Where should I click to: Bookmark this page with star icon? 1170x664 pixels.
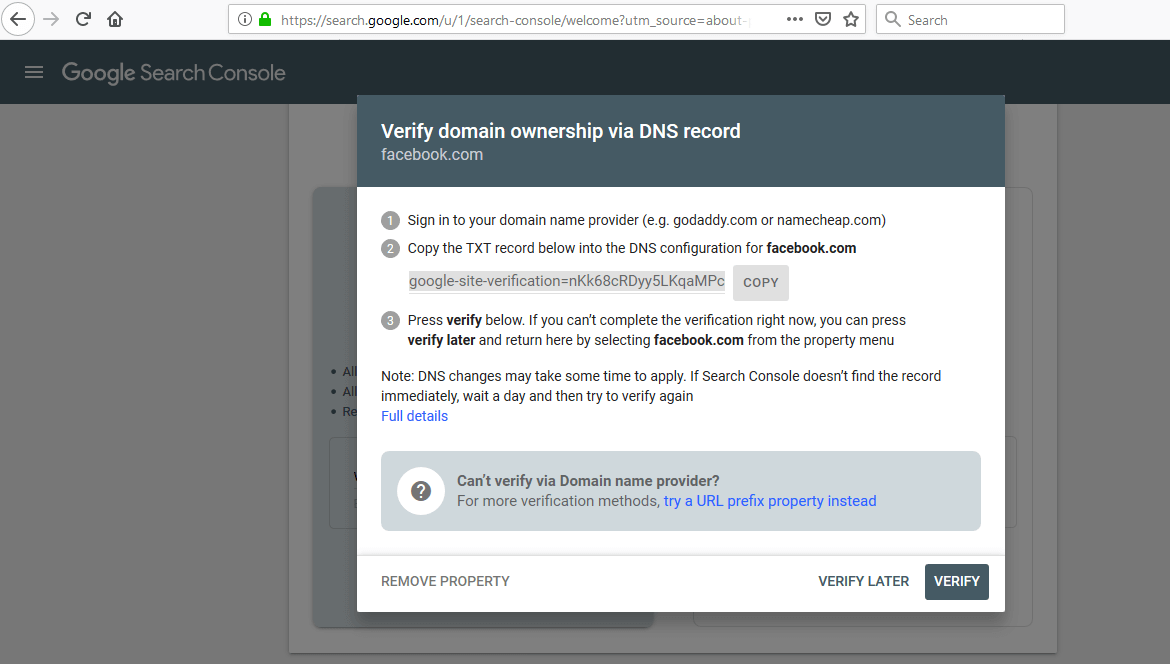(x=851, y=19)
